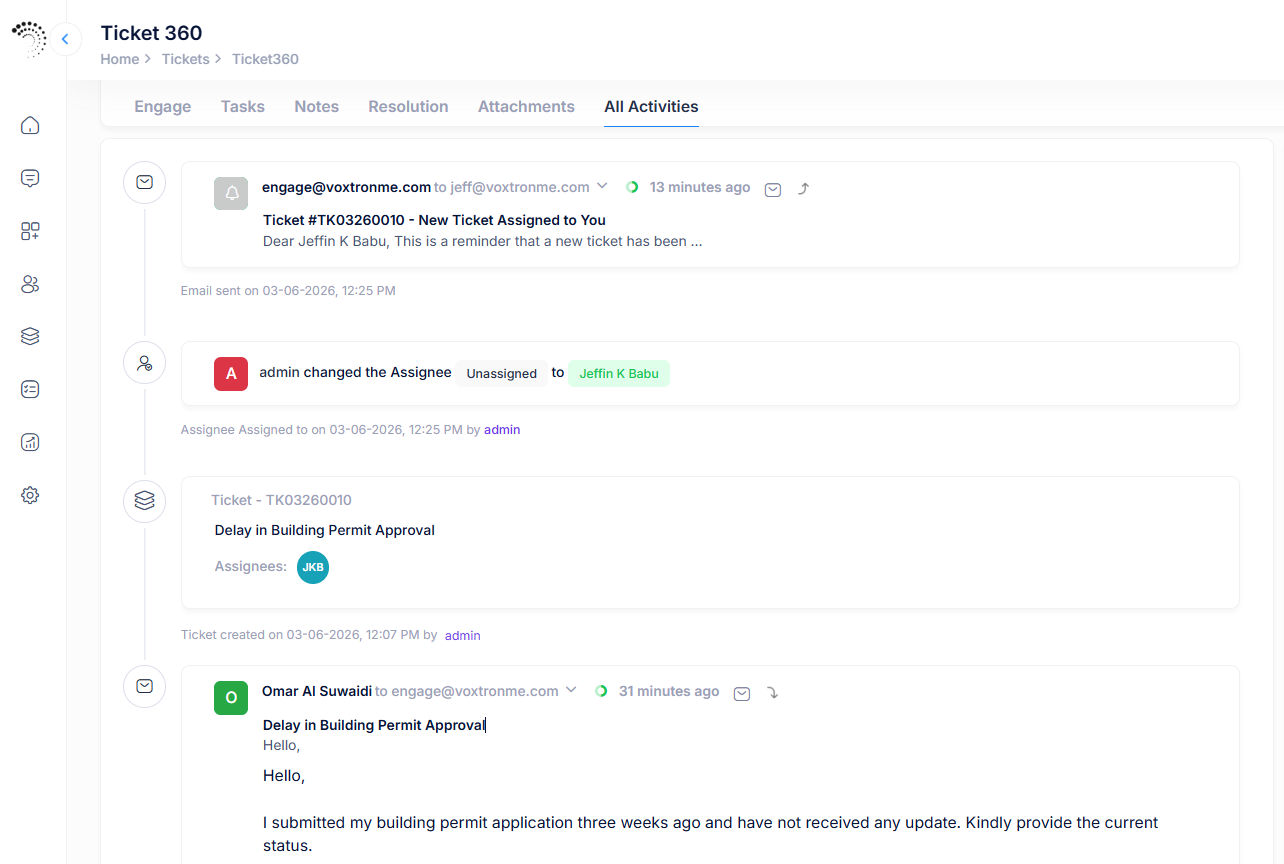Click the application logo at top-left
Image resolution: width=1284 pixels, height=864 pixels.
point(30,39)
